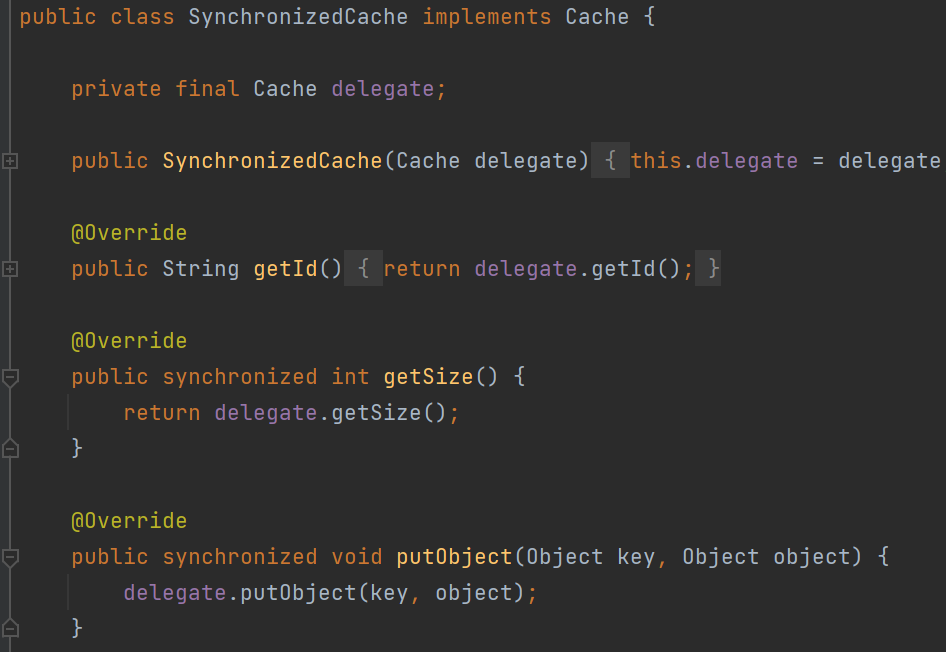Collapse the getSize method using gutter arrow
Image resolution: width=946 pixels, height=652 pixels.
coord(10,377)
